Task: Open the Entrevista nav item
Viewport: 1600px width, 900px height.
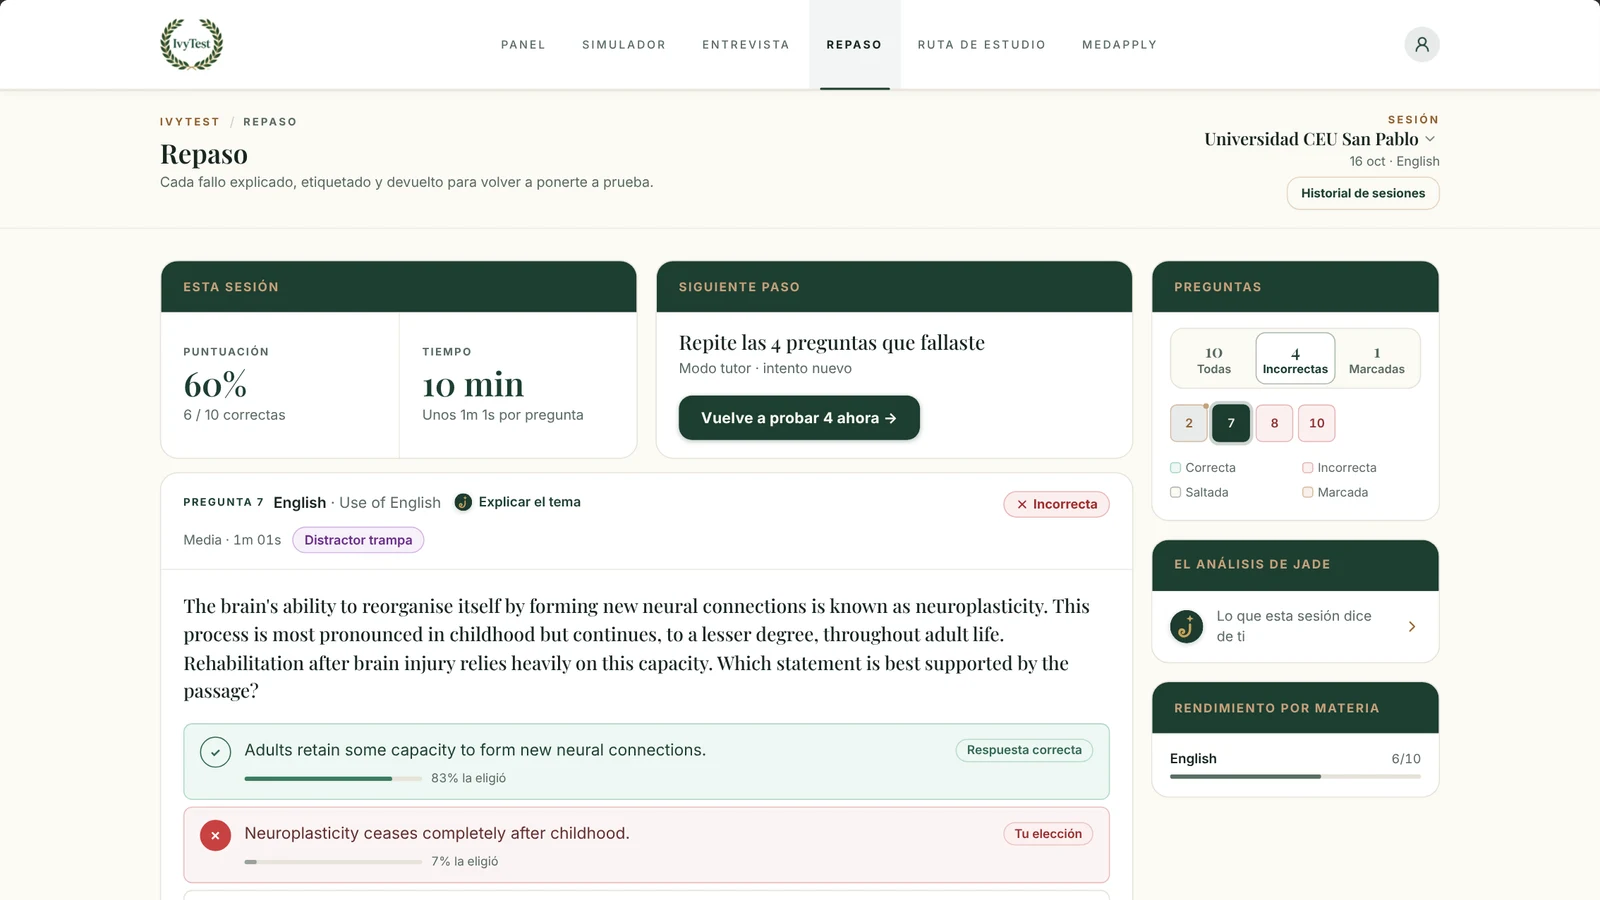Action: [x=746, y=45]
